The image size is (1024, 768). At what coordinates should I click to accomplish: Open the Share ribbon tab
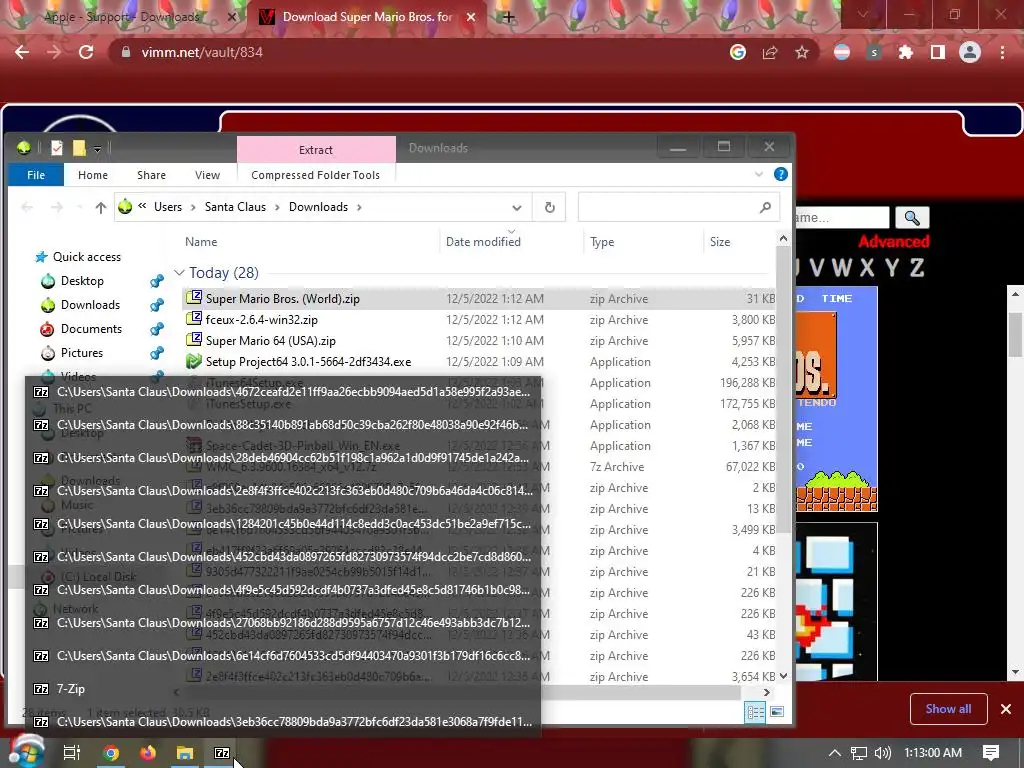click(x=151, y=175)
